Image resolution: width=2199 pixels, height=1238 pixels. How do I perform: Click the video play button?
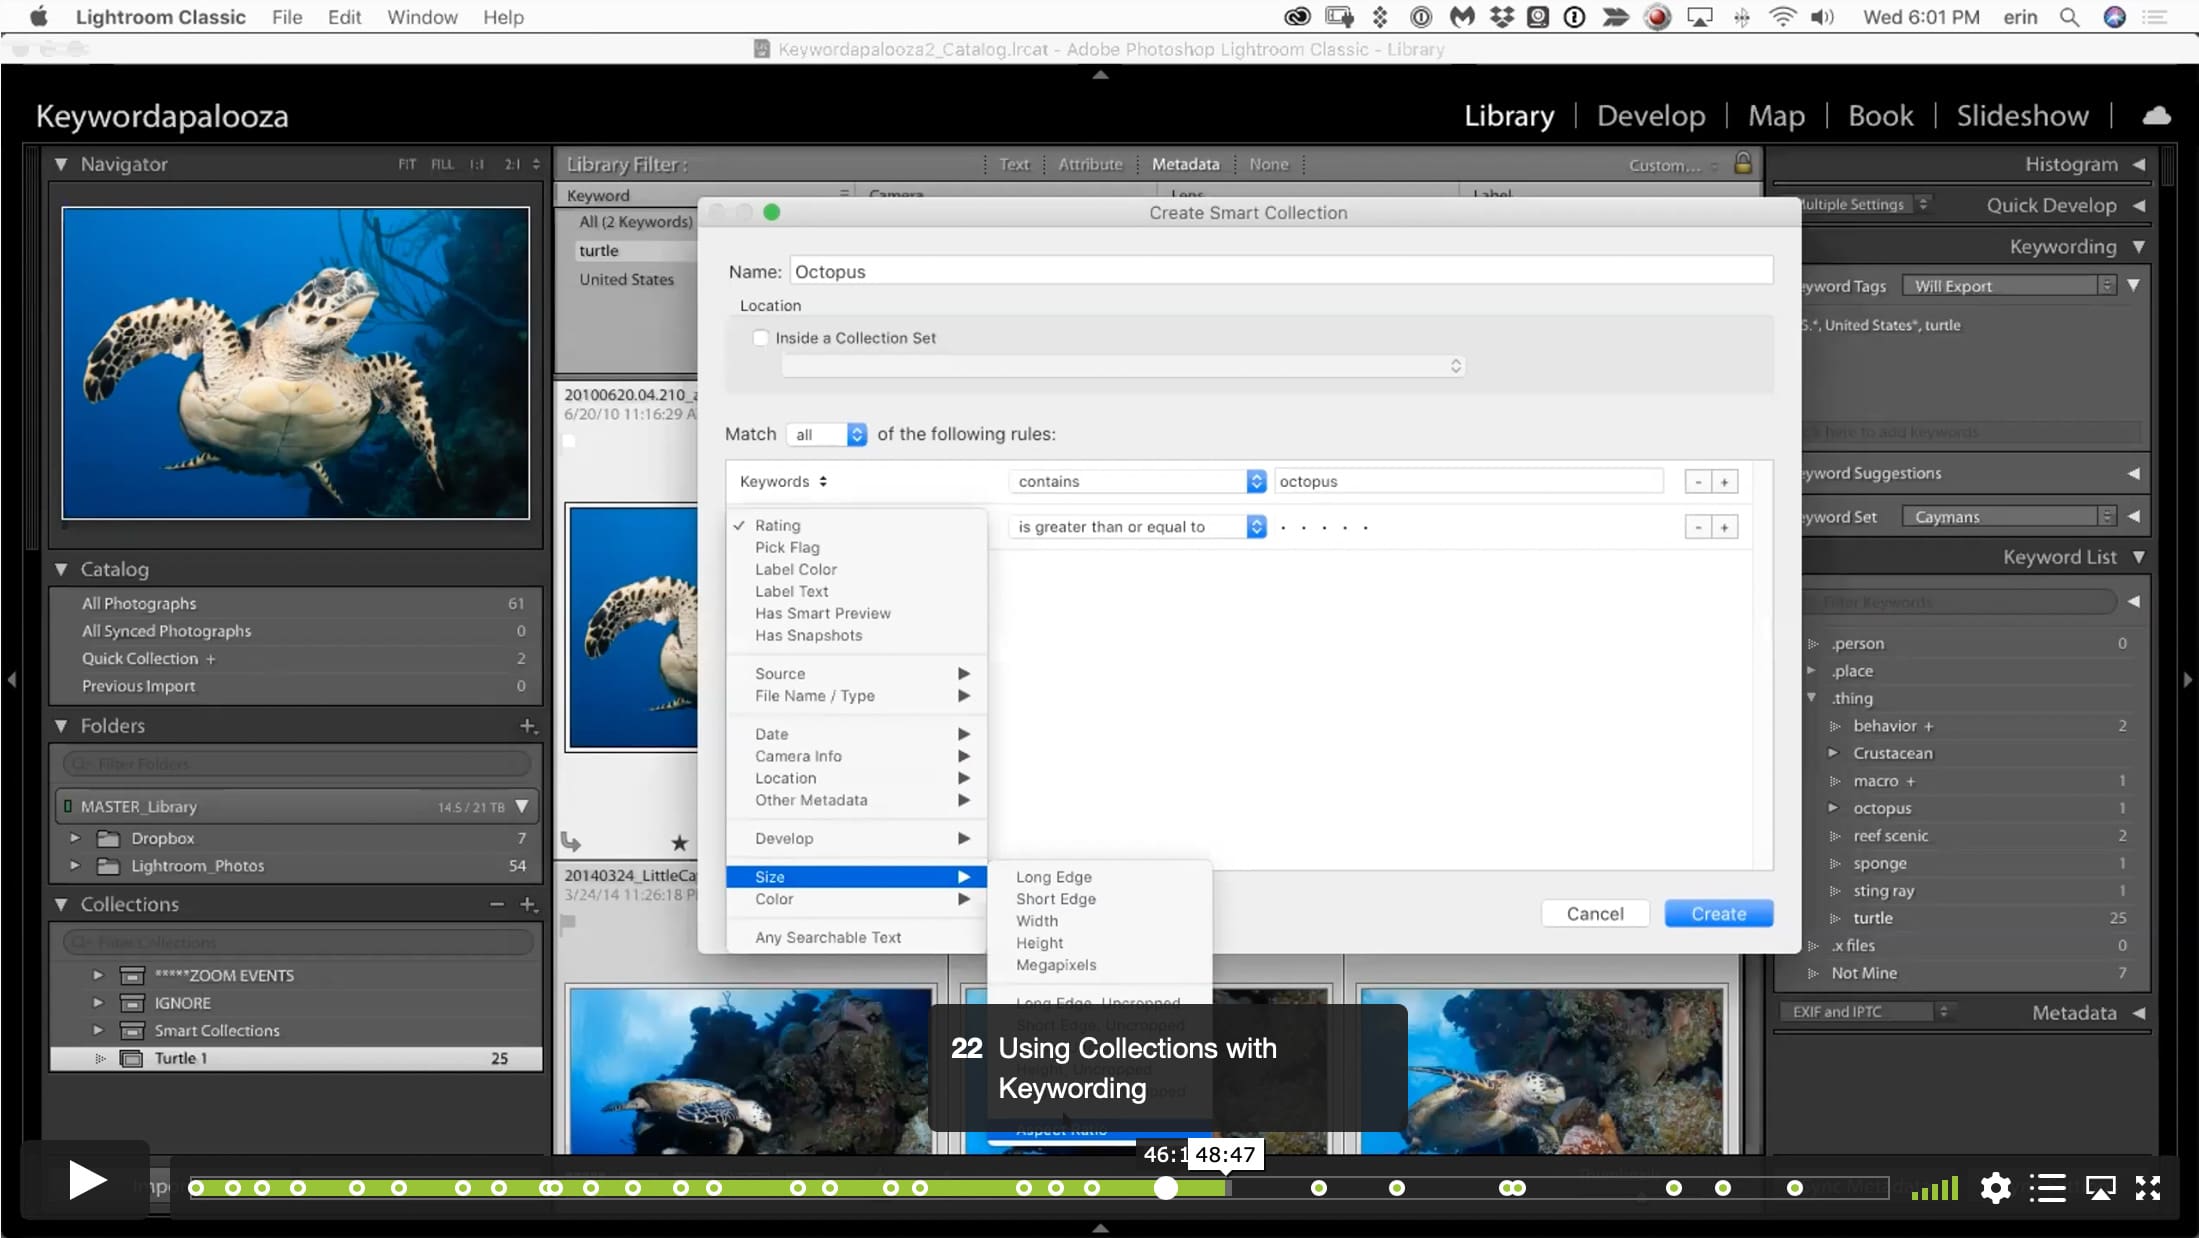87,1181
